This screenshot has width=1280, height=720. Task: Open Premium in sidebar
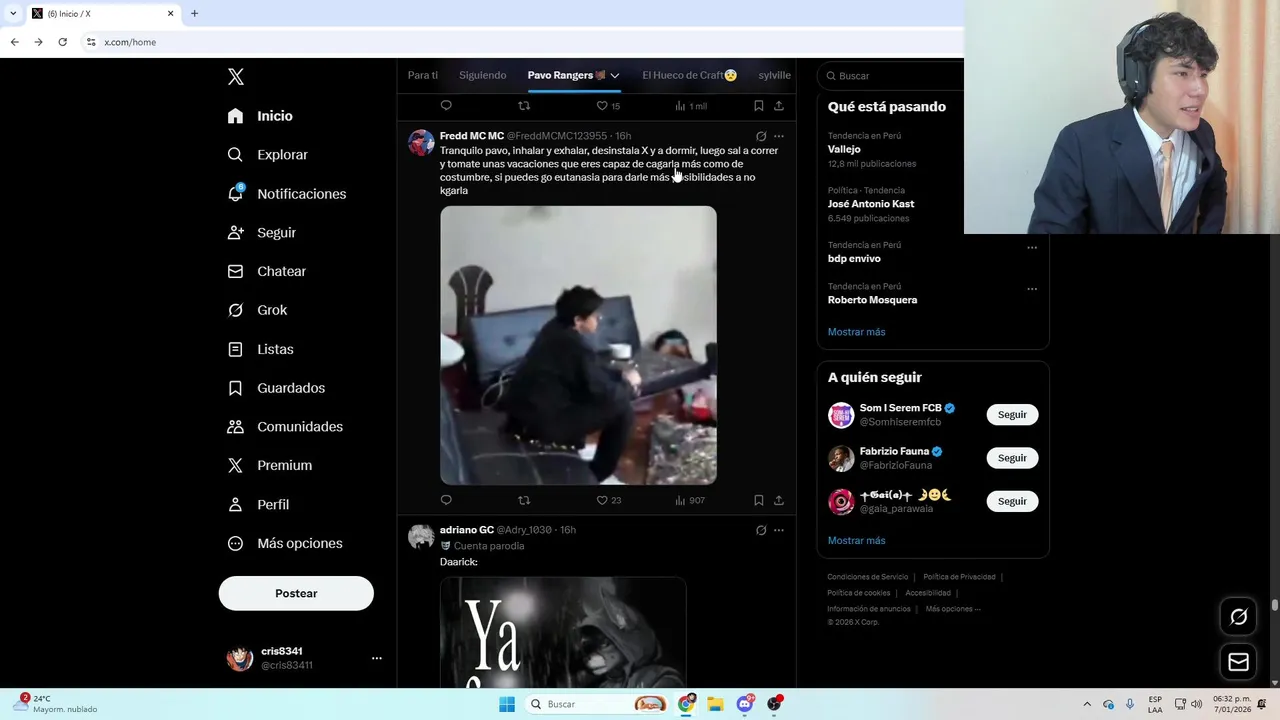tap(269, 466)
